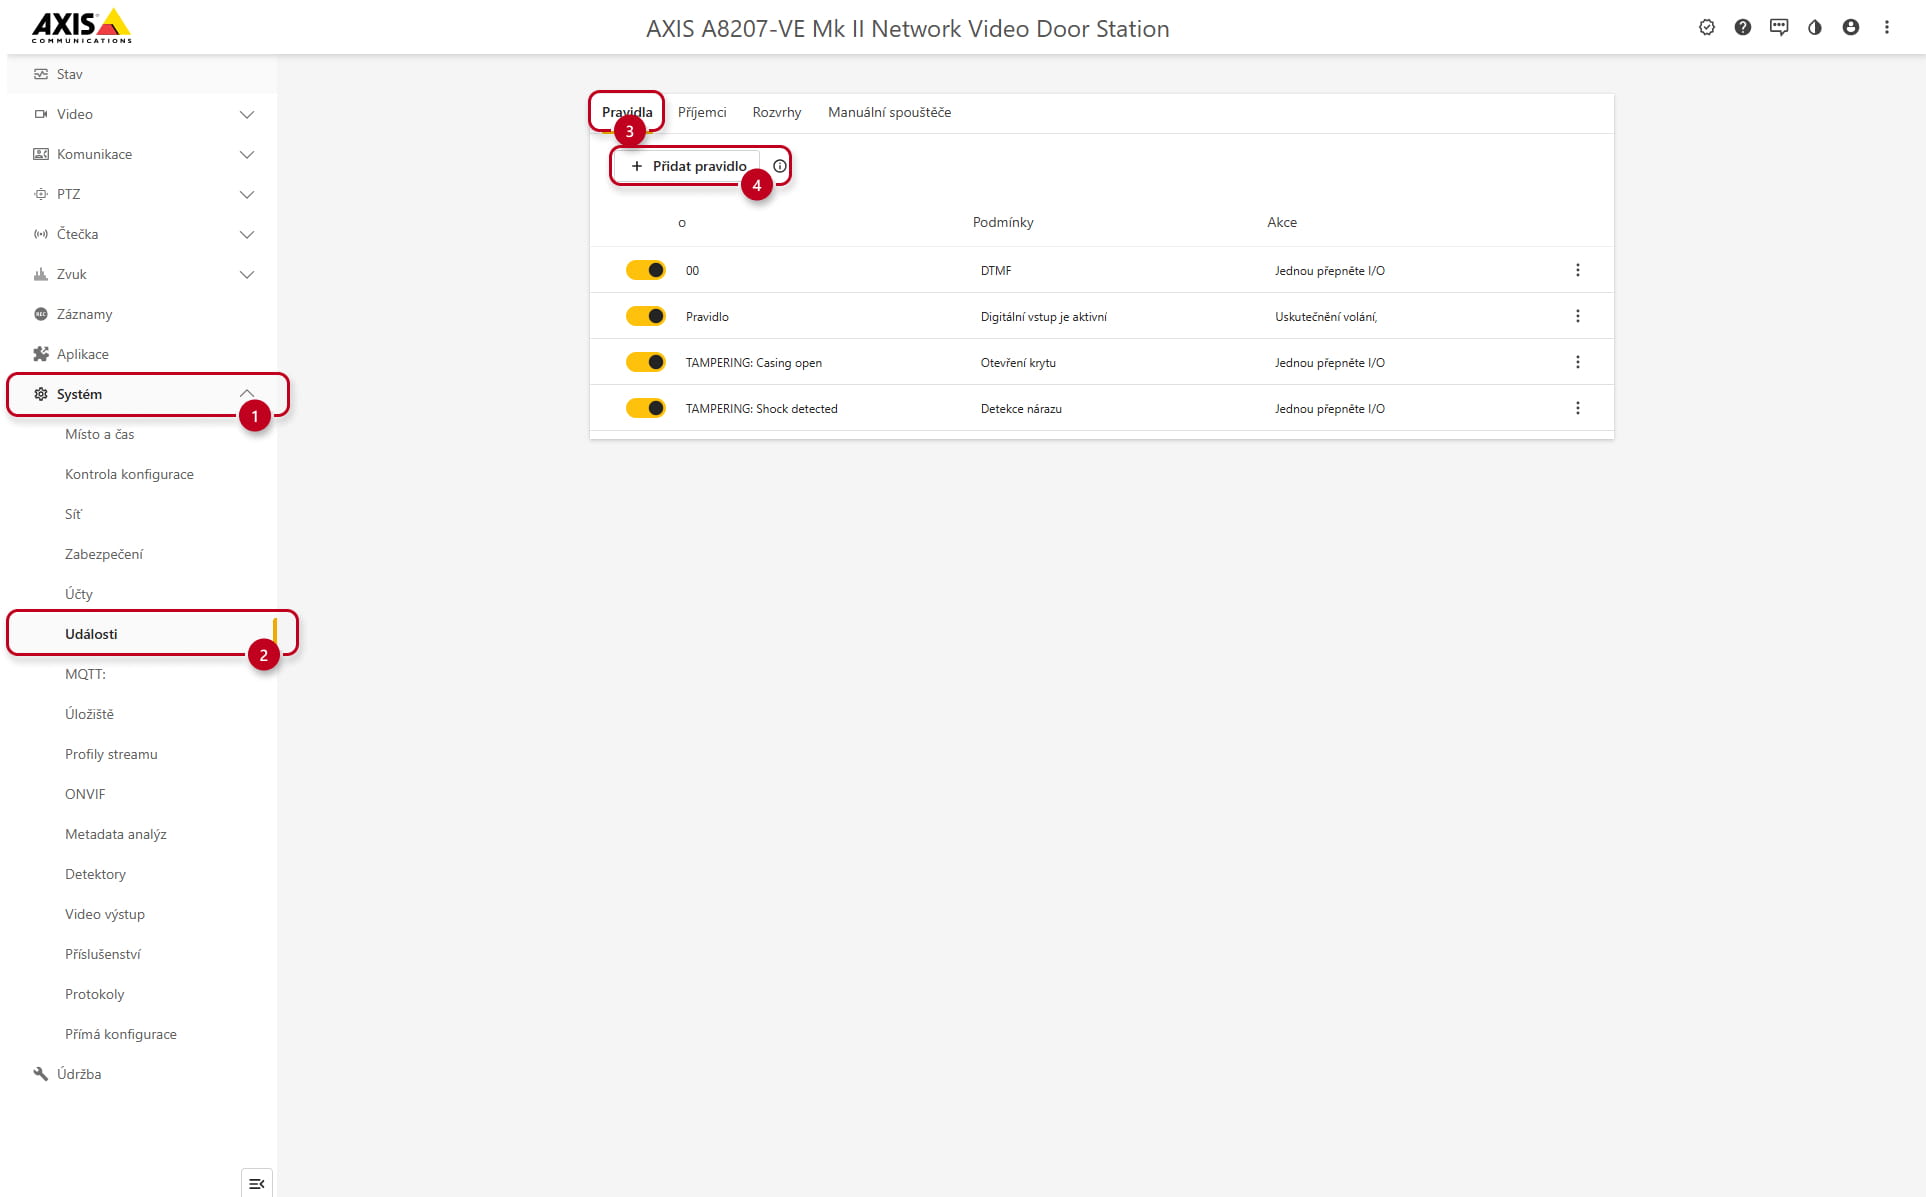Open options for TAMPERING: Casing open
The width and height of the screenshot is (1926, 1197).
1578,362
